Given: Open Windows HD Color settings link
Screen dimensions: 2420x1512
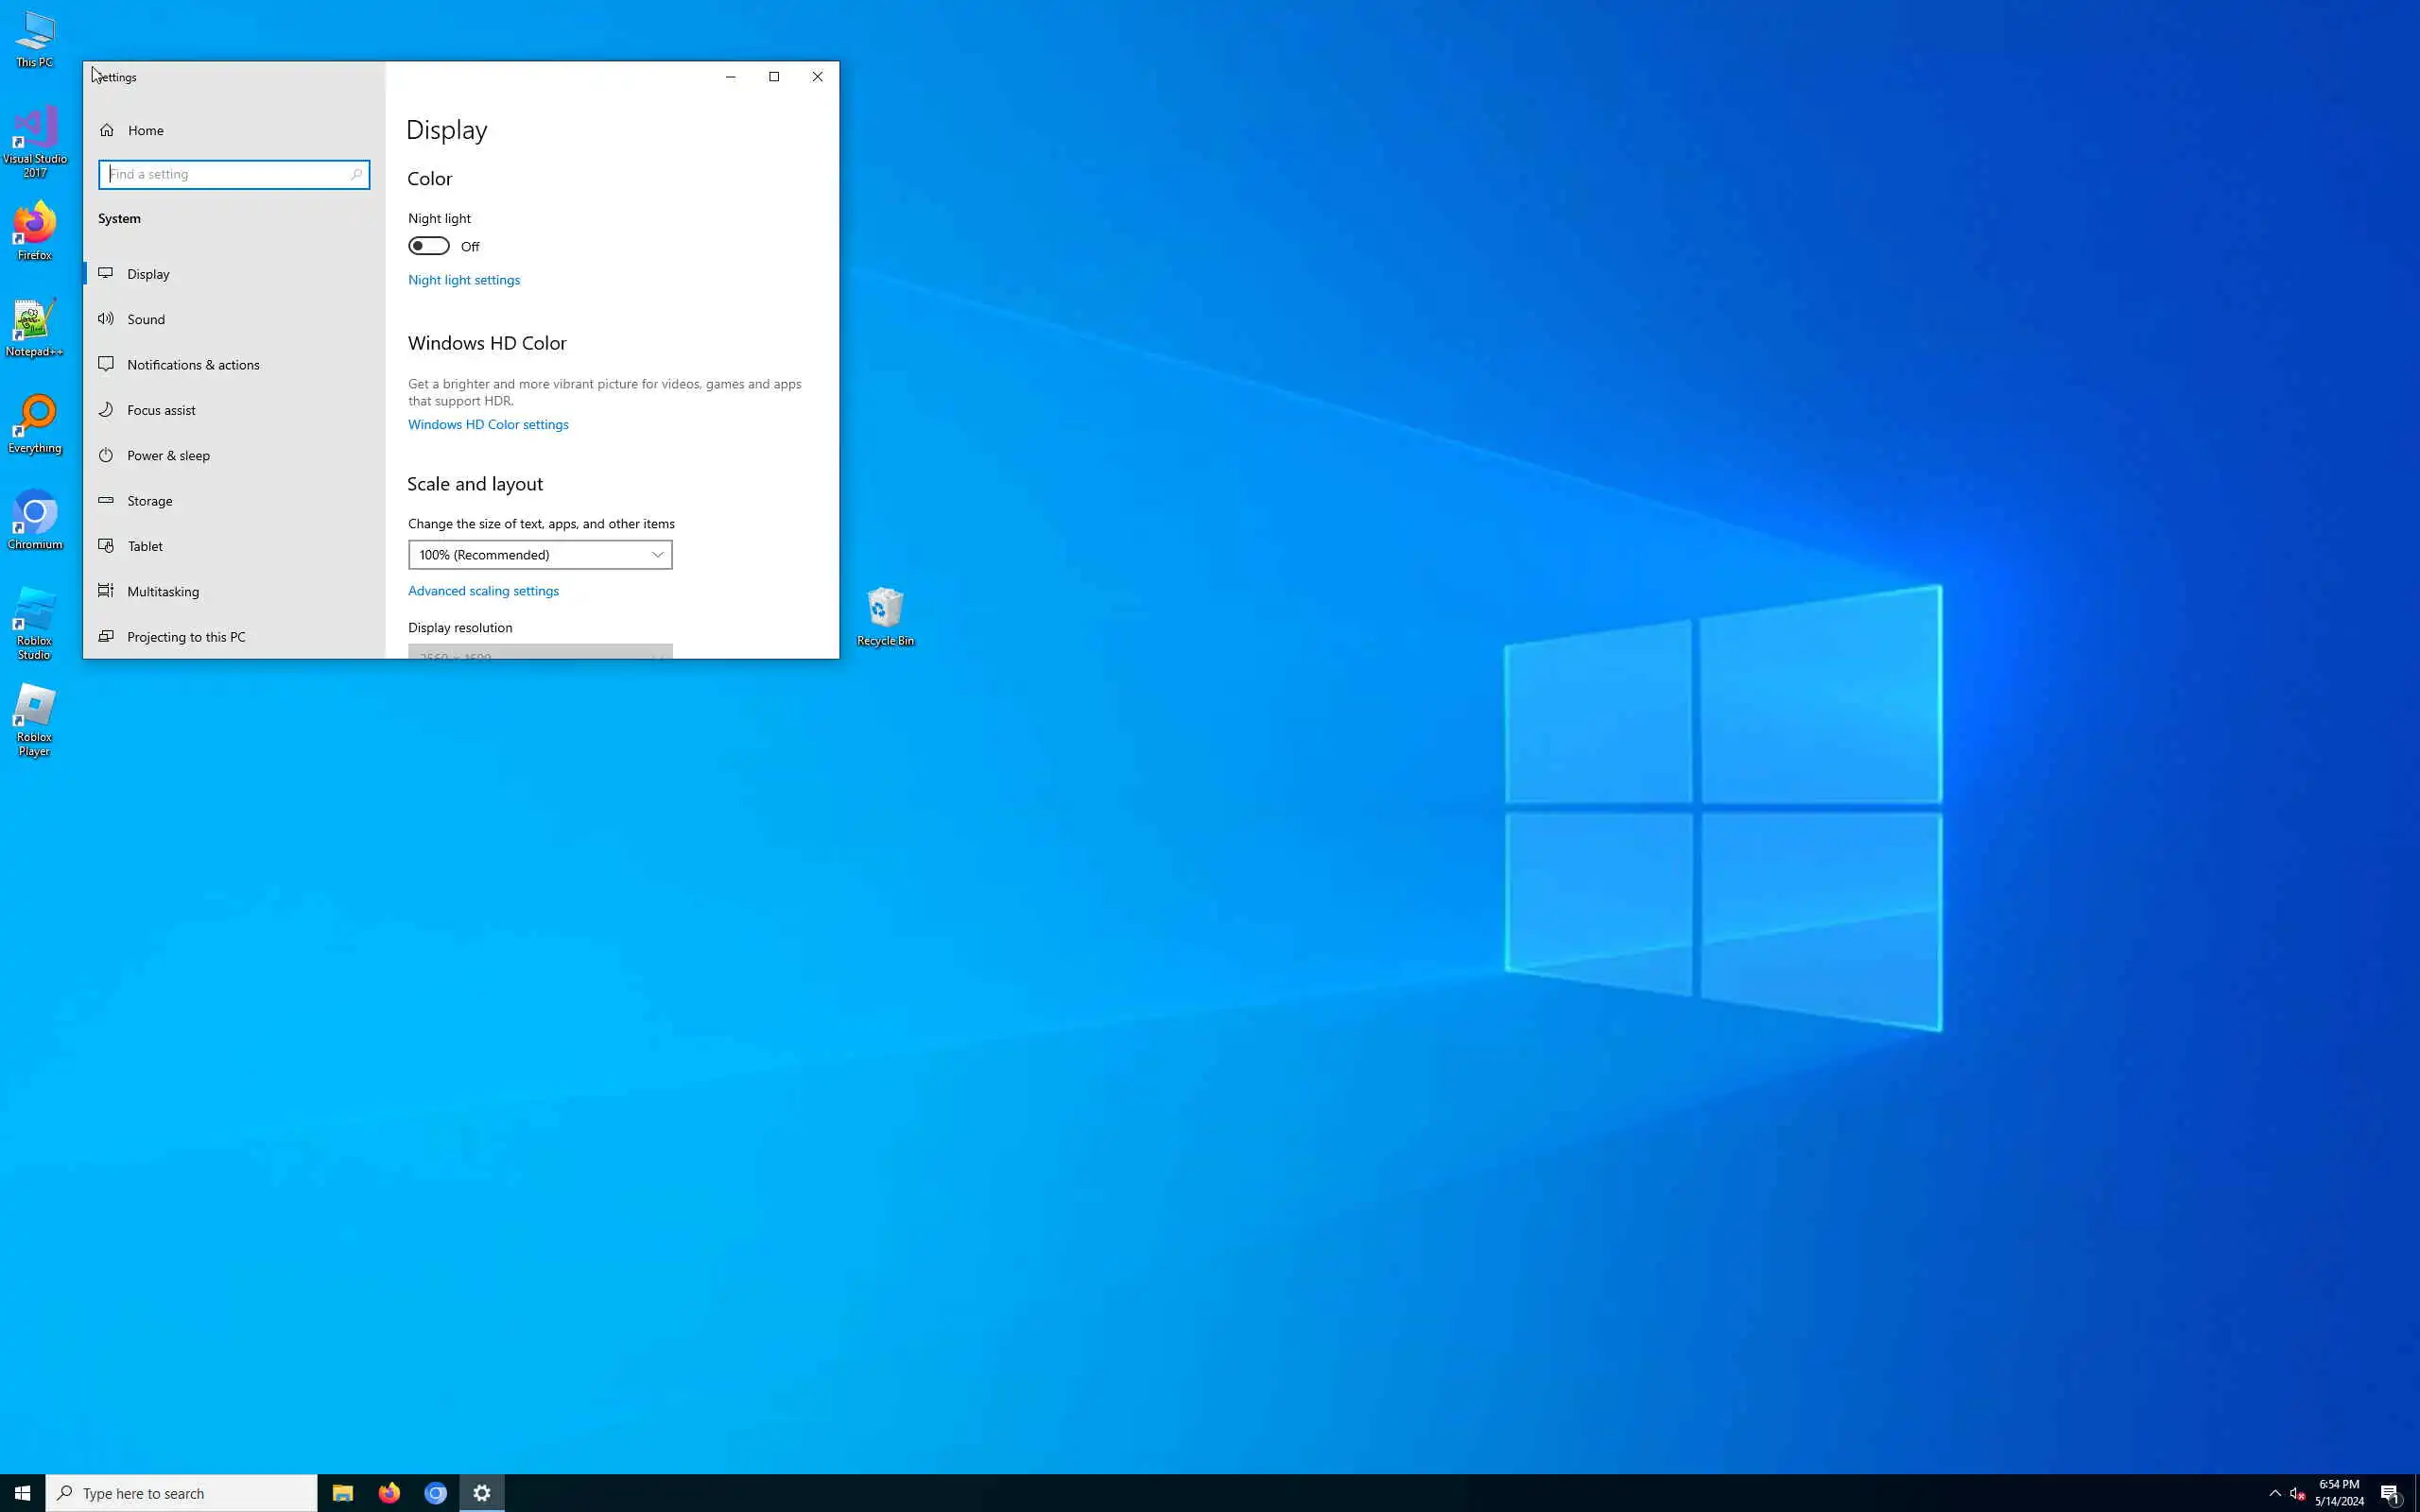Looking at the screenshot, I should pos(488,424).
